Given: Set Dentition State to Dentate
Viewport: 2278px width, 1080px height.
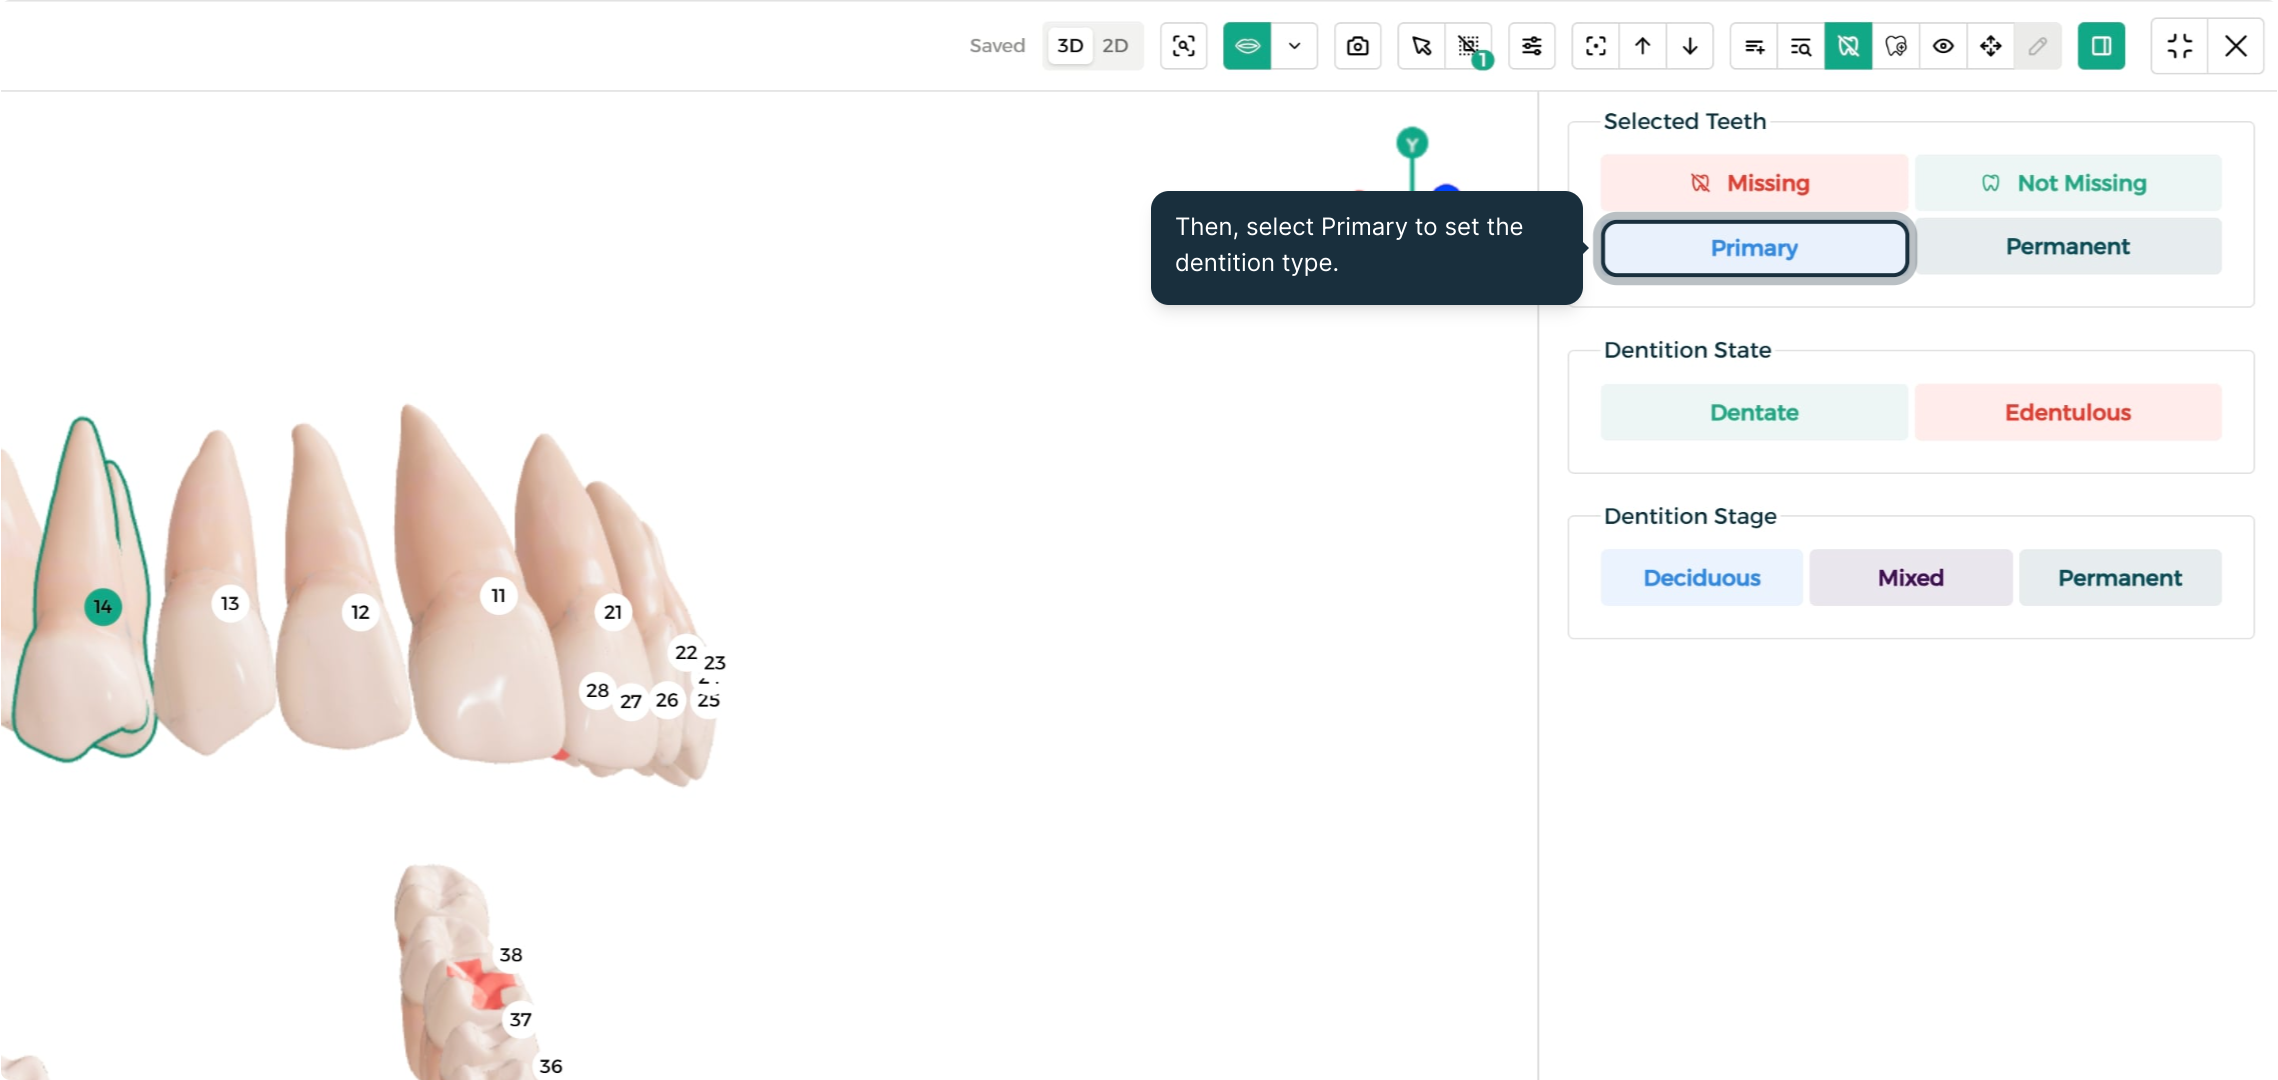Looking at the screenshot, I should [x=1754, y=412].
